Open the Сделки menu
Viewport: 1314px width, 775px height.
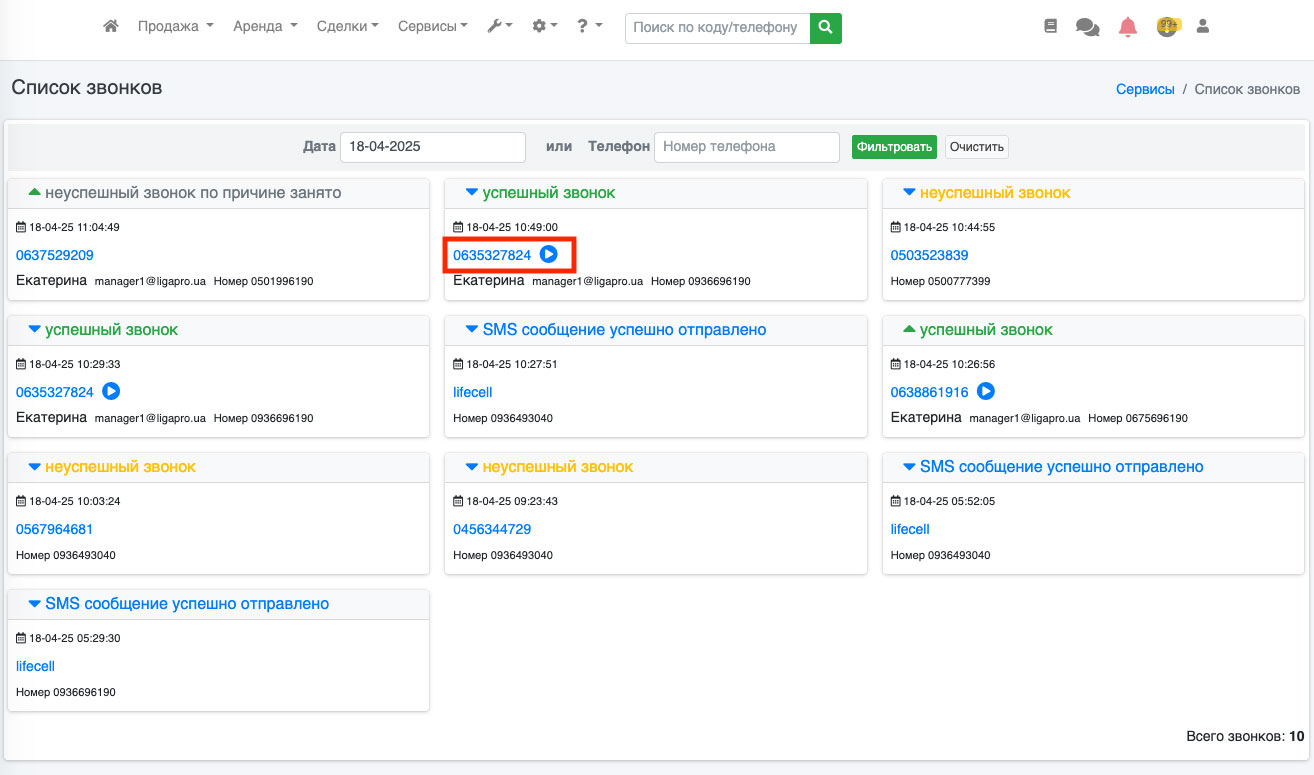[347, 27]
